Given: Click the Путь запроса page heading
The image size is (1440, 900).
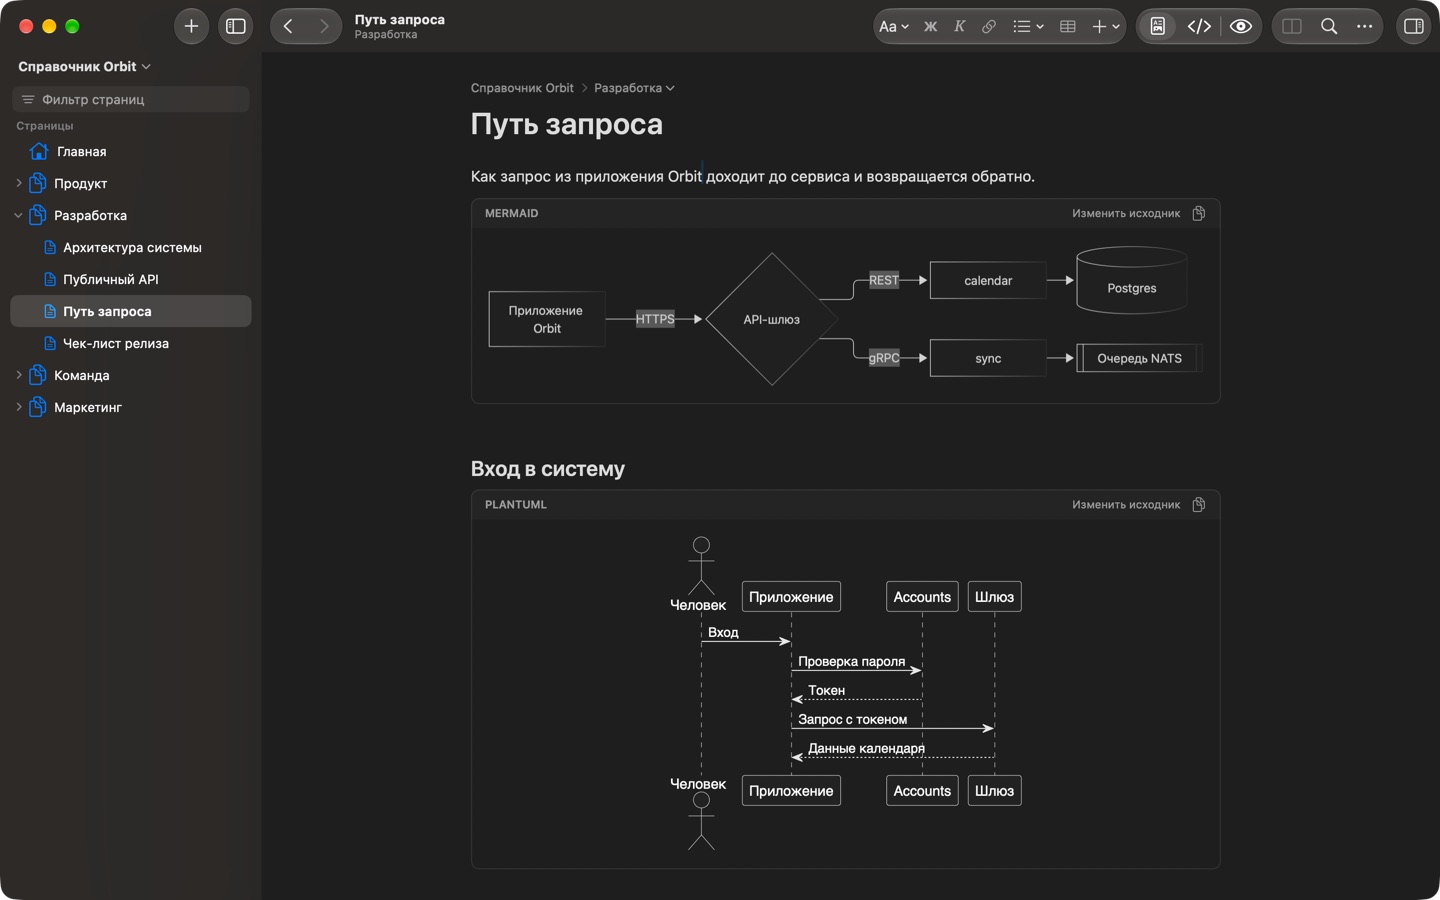Looking at the screenshot, I should pos(567,124).
